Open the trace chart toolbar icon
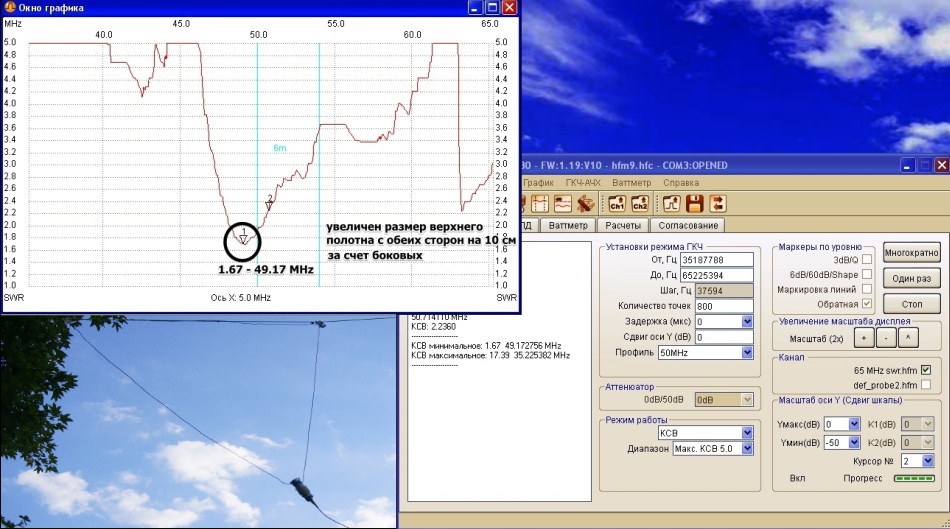950x529 pixels. click(x=562, y=204)
